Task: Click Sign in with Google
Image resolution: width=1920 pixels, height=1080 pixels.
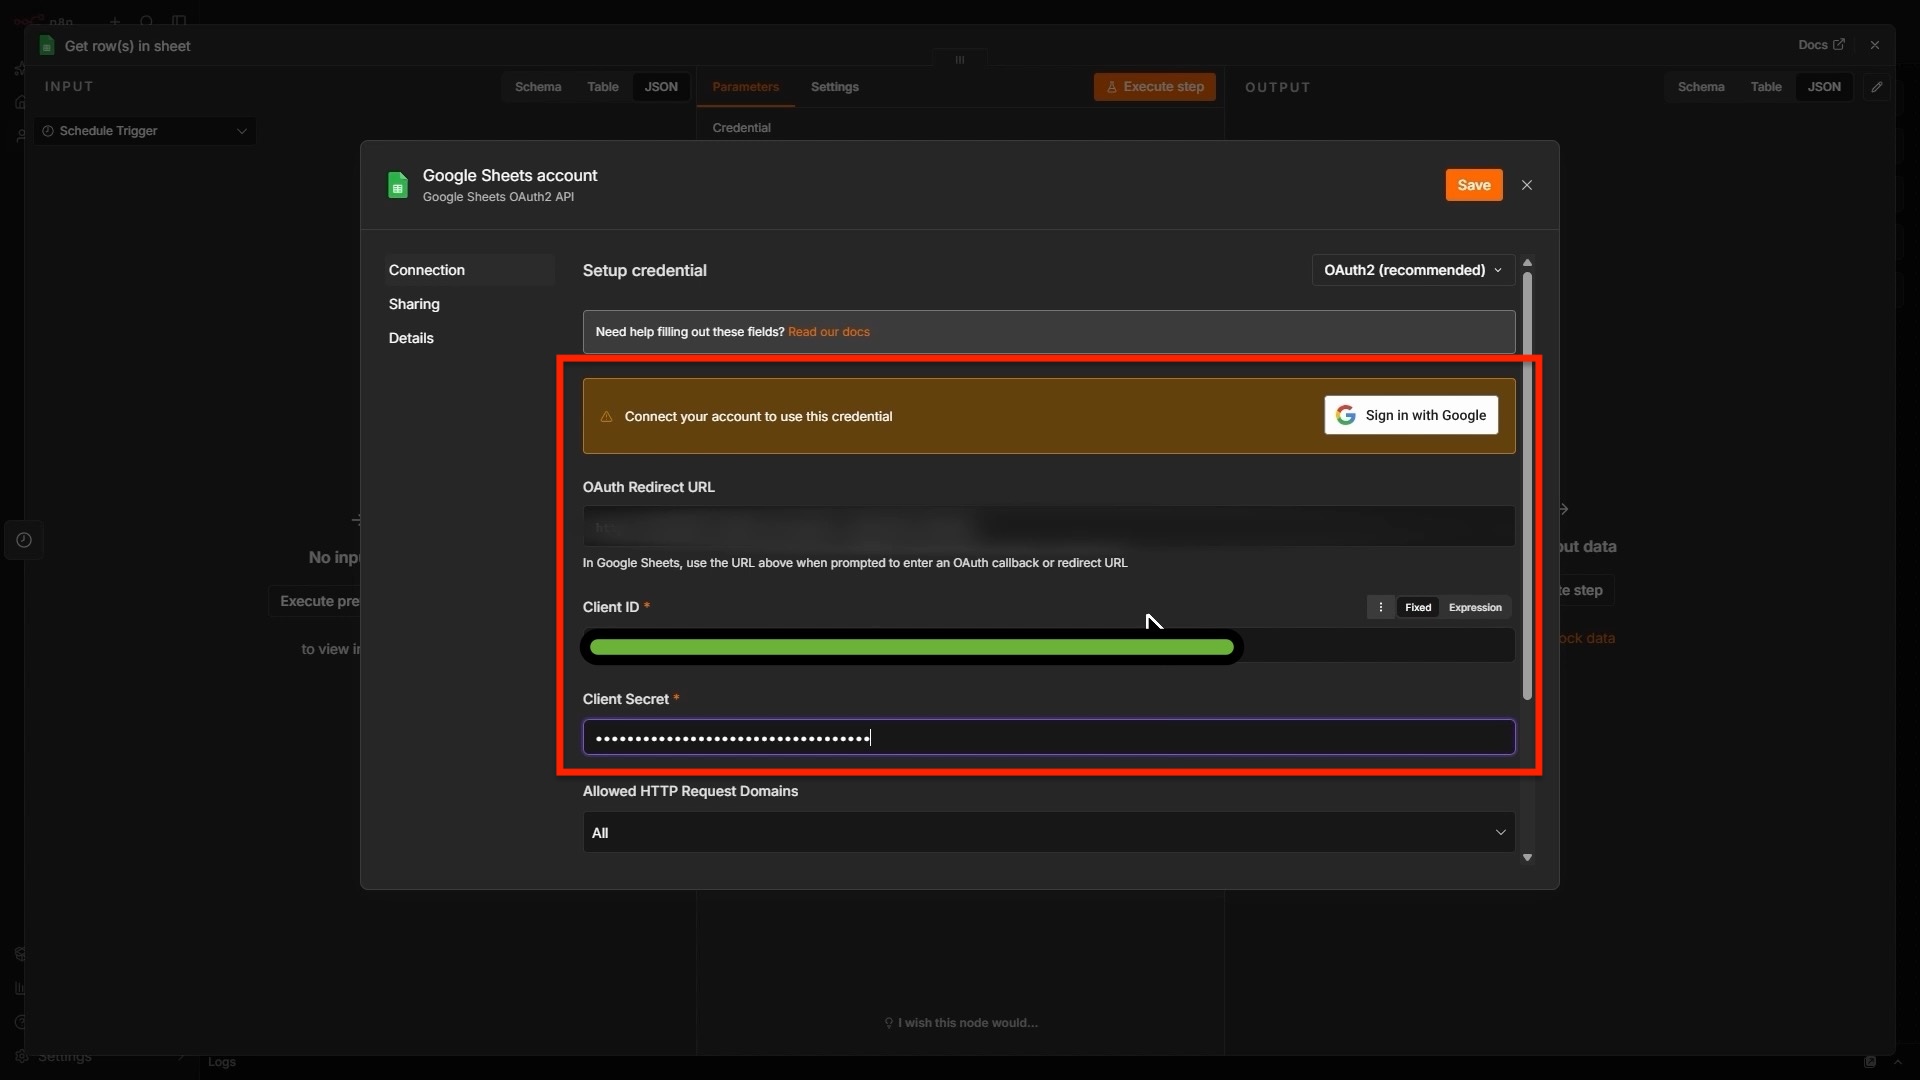Action: (x=1411, y=415)
